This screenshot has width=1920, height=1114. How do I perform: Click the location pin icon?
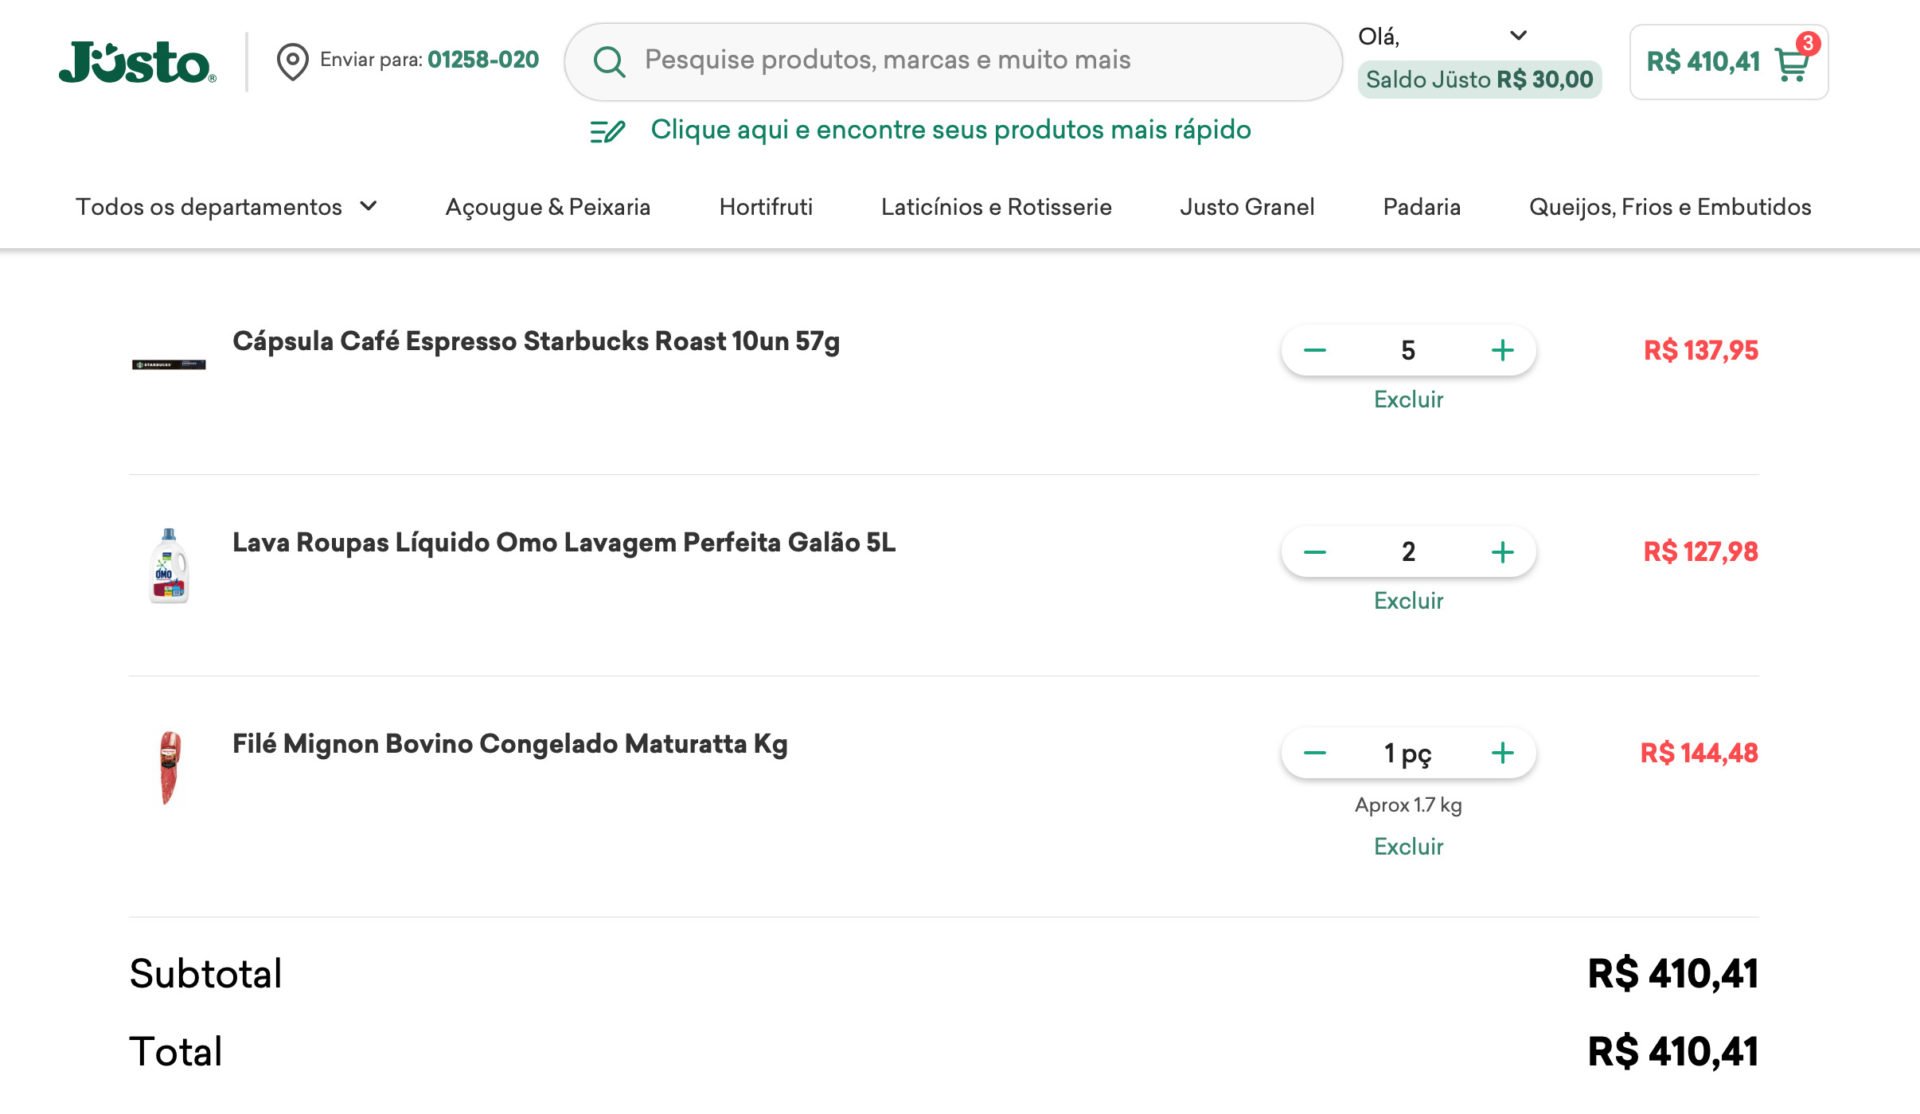coord(292,61)
